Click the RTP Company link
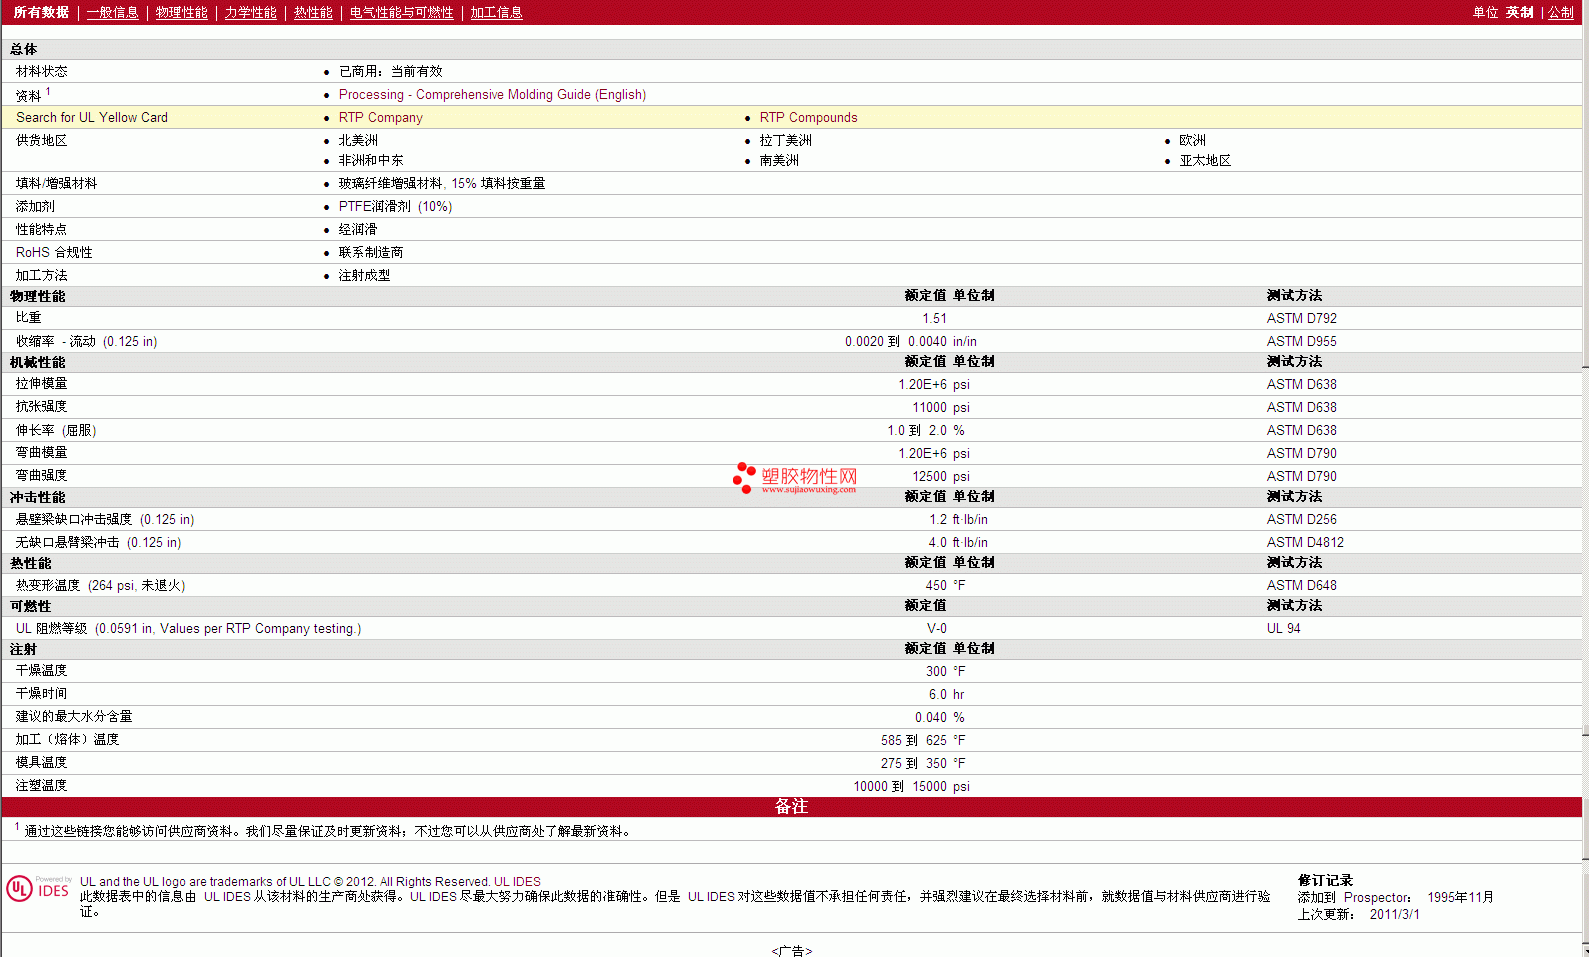Screen dimensions: 1589x957 (381, 117)
